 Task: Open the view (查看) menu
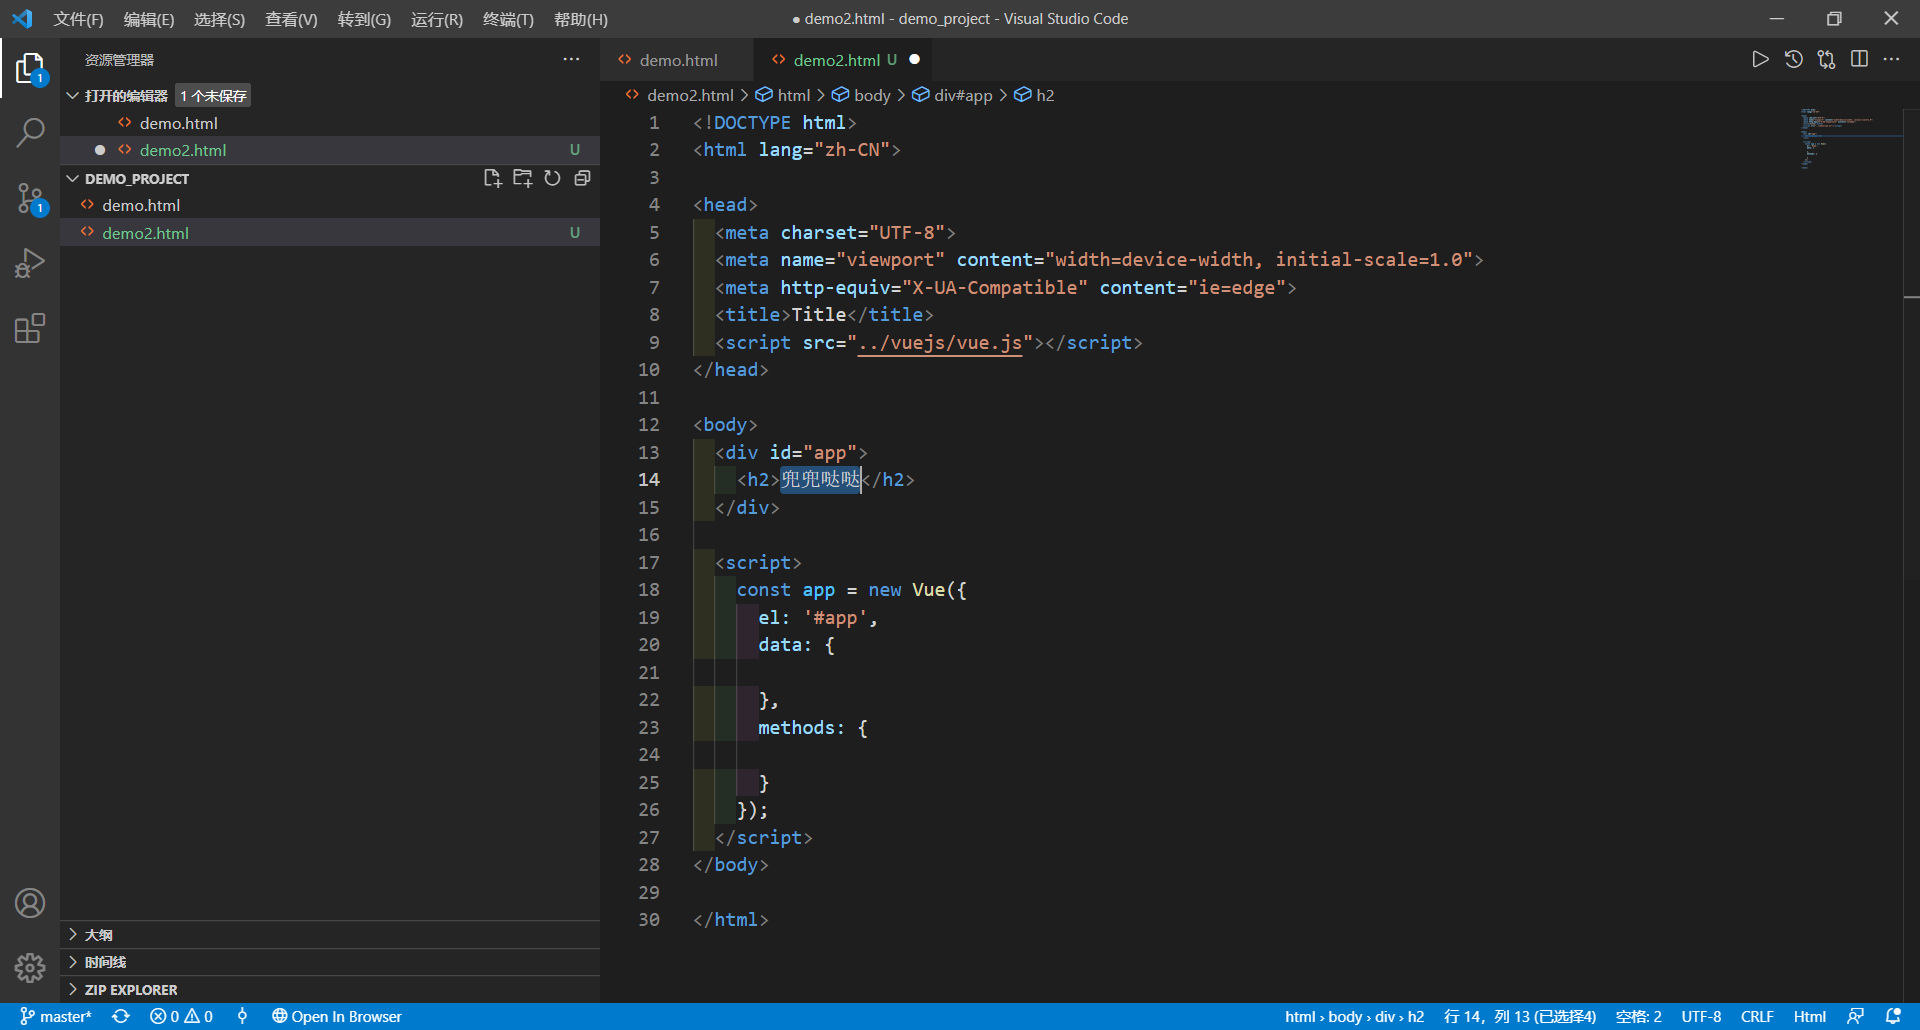coord(291,19)
